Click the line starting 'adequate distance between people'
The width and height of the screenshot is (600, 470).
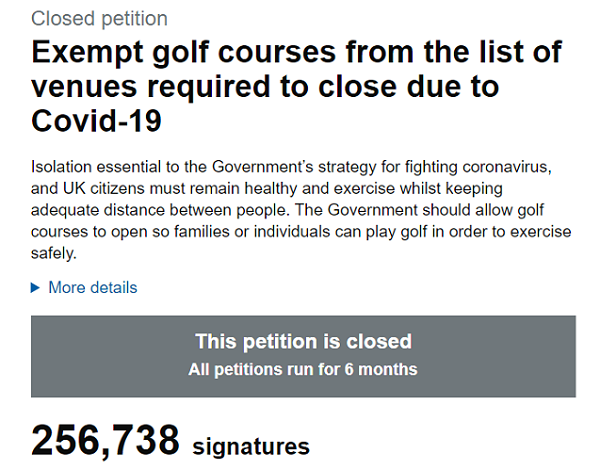point(287,211)
